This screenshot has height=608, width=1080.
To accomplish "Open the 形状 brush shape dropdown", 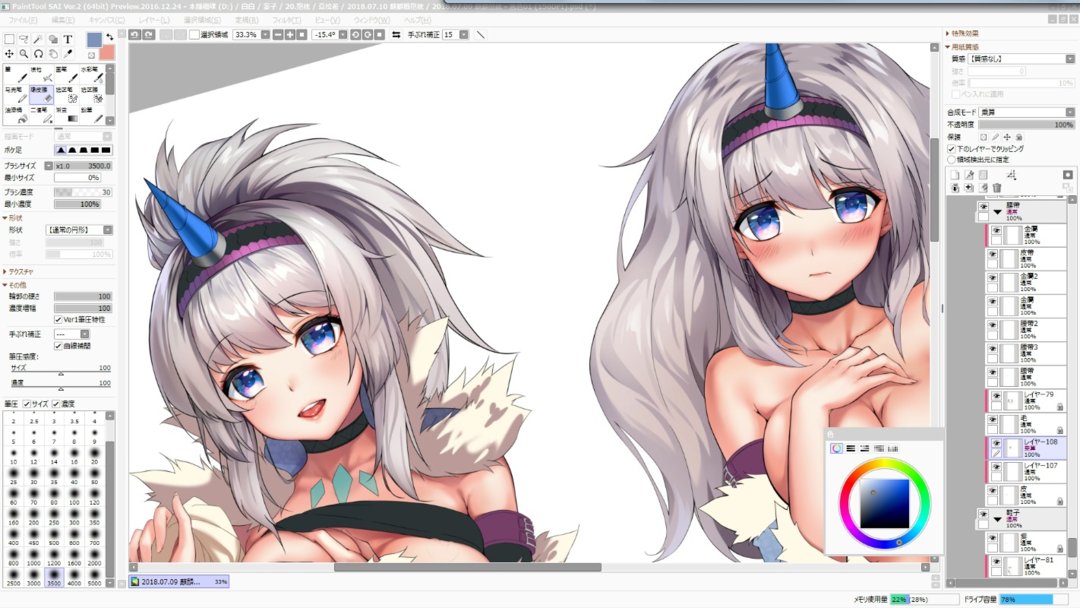I will pos(108,230).
